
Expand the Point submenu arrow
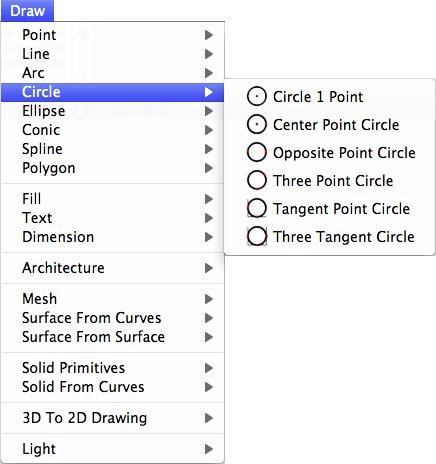(x=209, y=35)
